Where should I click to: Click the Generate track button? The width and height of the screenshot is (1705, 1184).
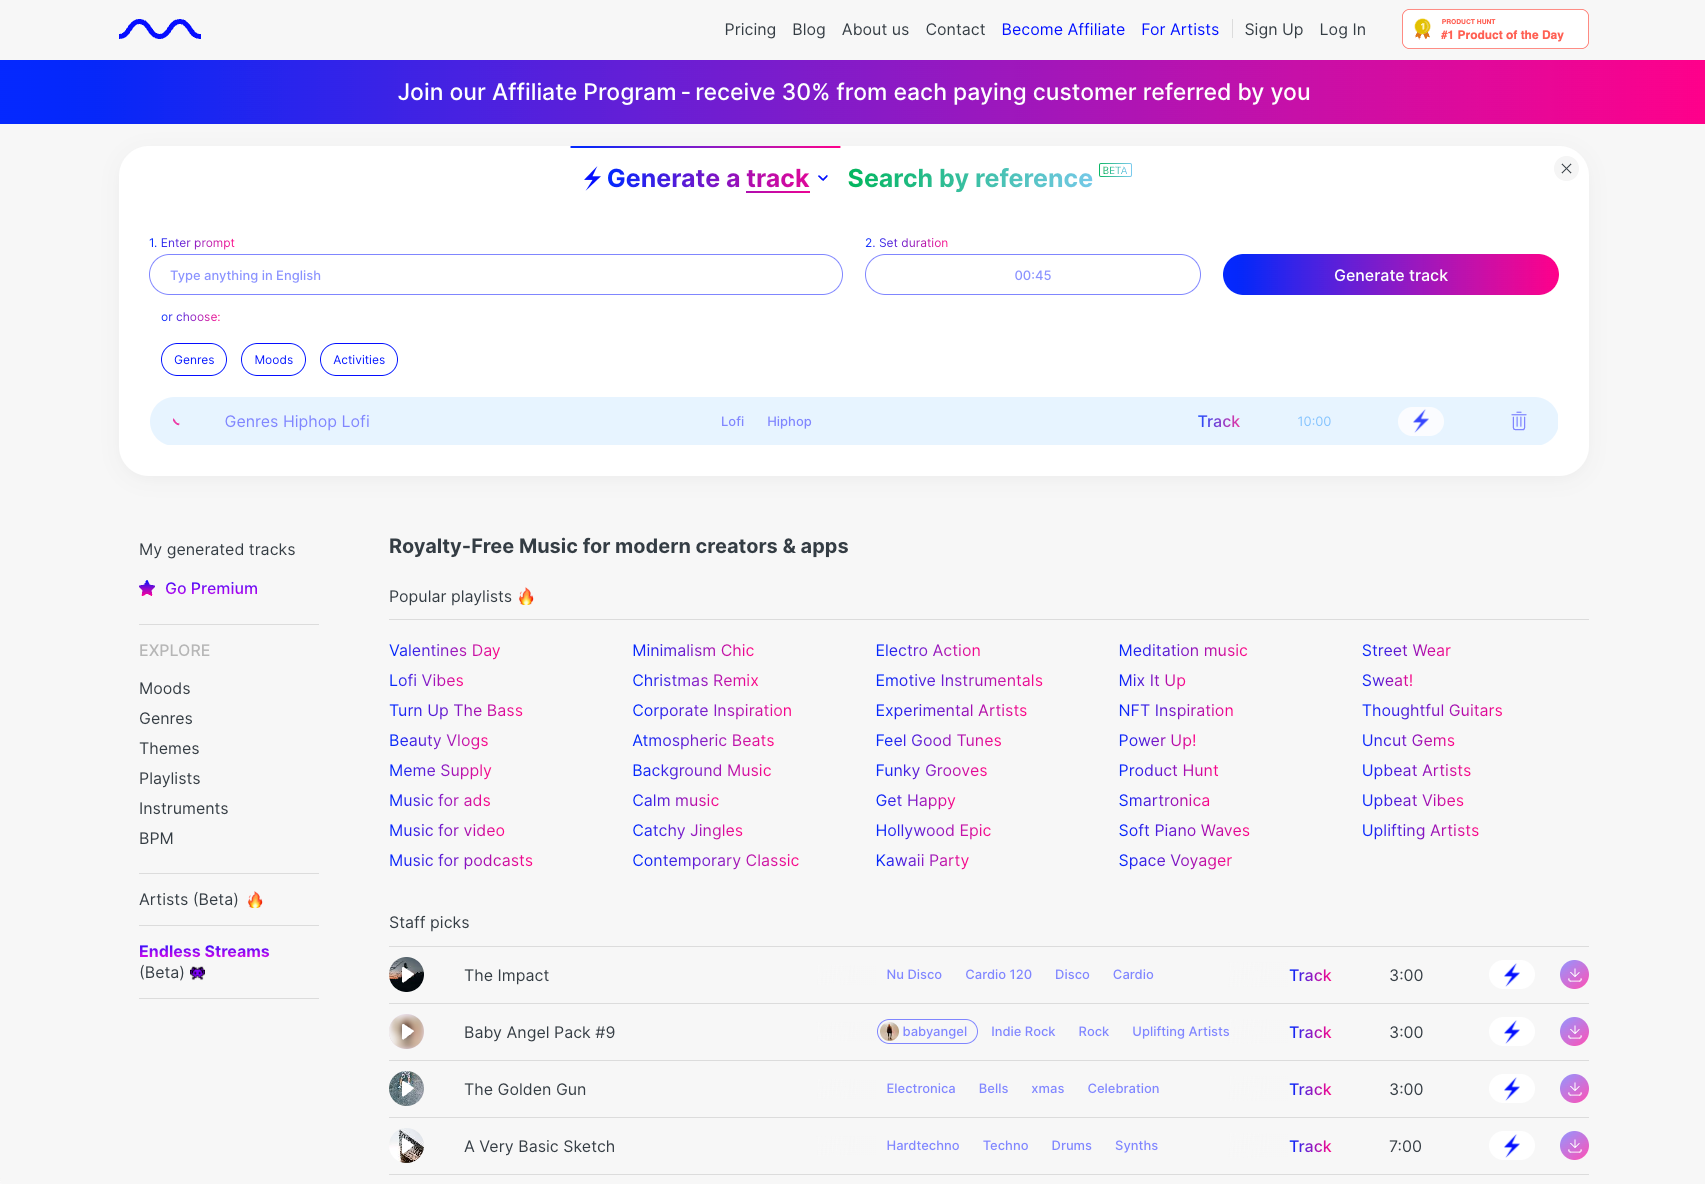point(1390,275)
